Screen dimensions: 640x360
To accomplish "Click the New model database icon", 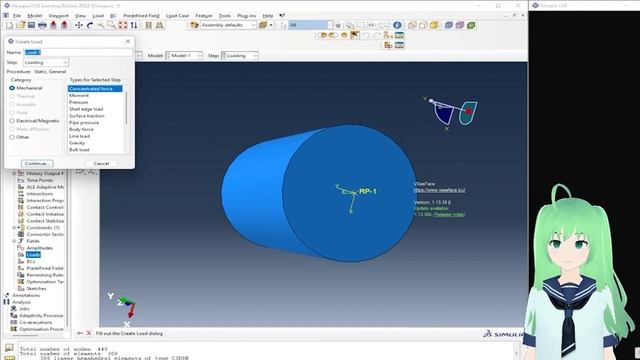I will pyautogui.click(x=9, y=25).
